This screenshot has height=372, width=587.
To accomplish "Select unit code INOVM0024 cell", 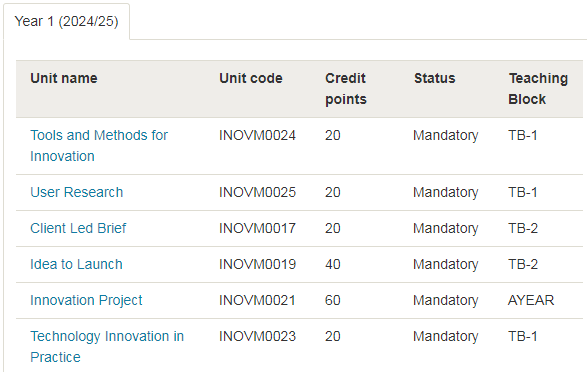I will [257, 135].
